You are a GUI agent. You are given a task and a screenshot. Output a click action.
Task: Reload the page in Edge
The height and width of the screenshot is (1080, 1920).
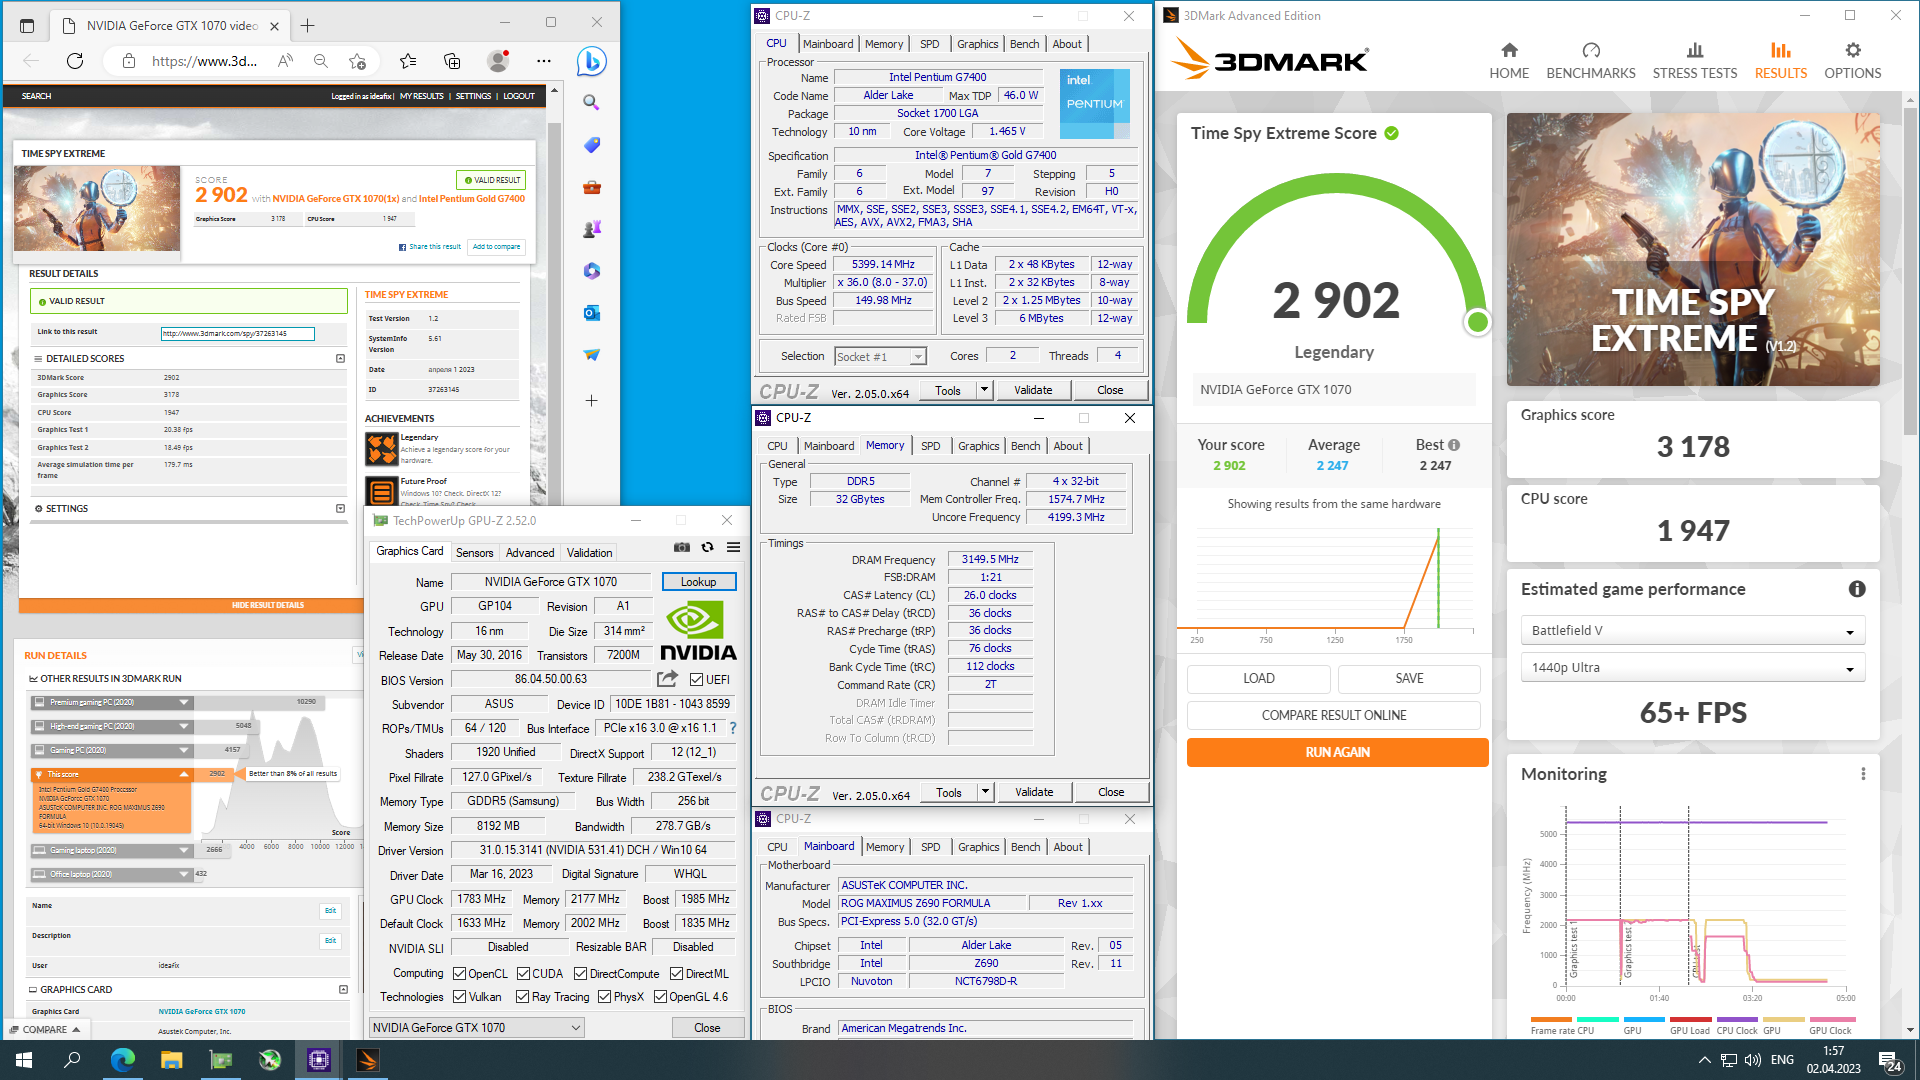tap(75, 61)
